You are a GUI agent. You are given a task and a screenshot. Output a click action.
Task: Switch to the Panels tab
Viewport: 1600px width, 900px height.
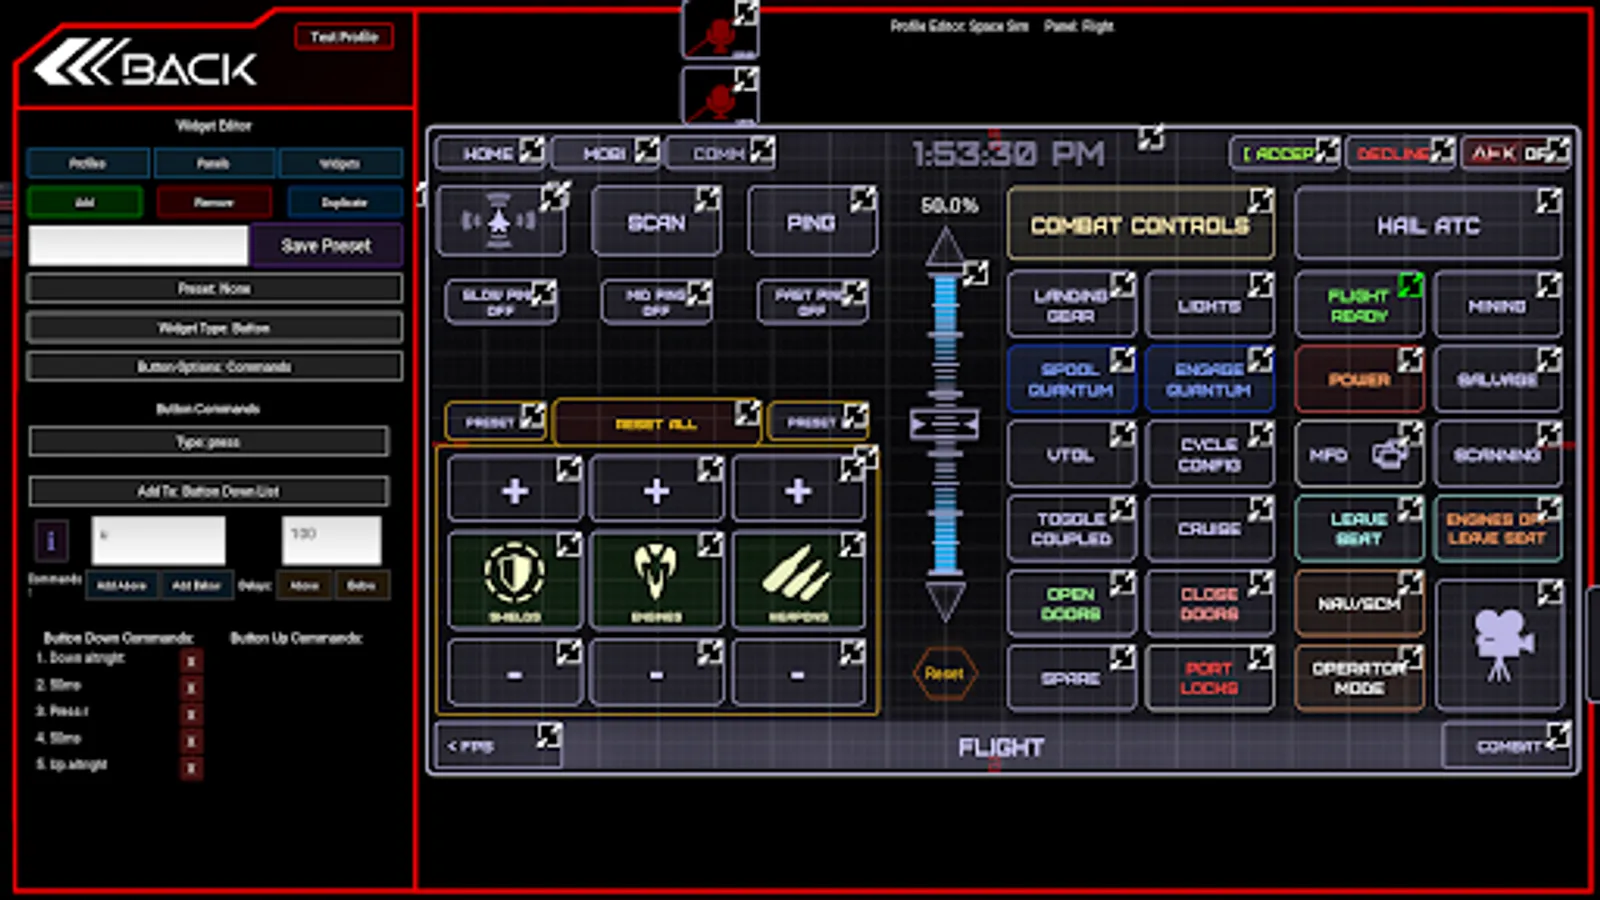coord(213,163)
